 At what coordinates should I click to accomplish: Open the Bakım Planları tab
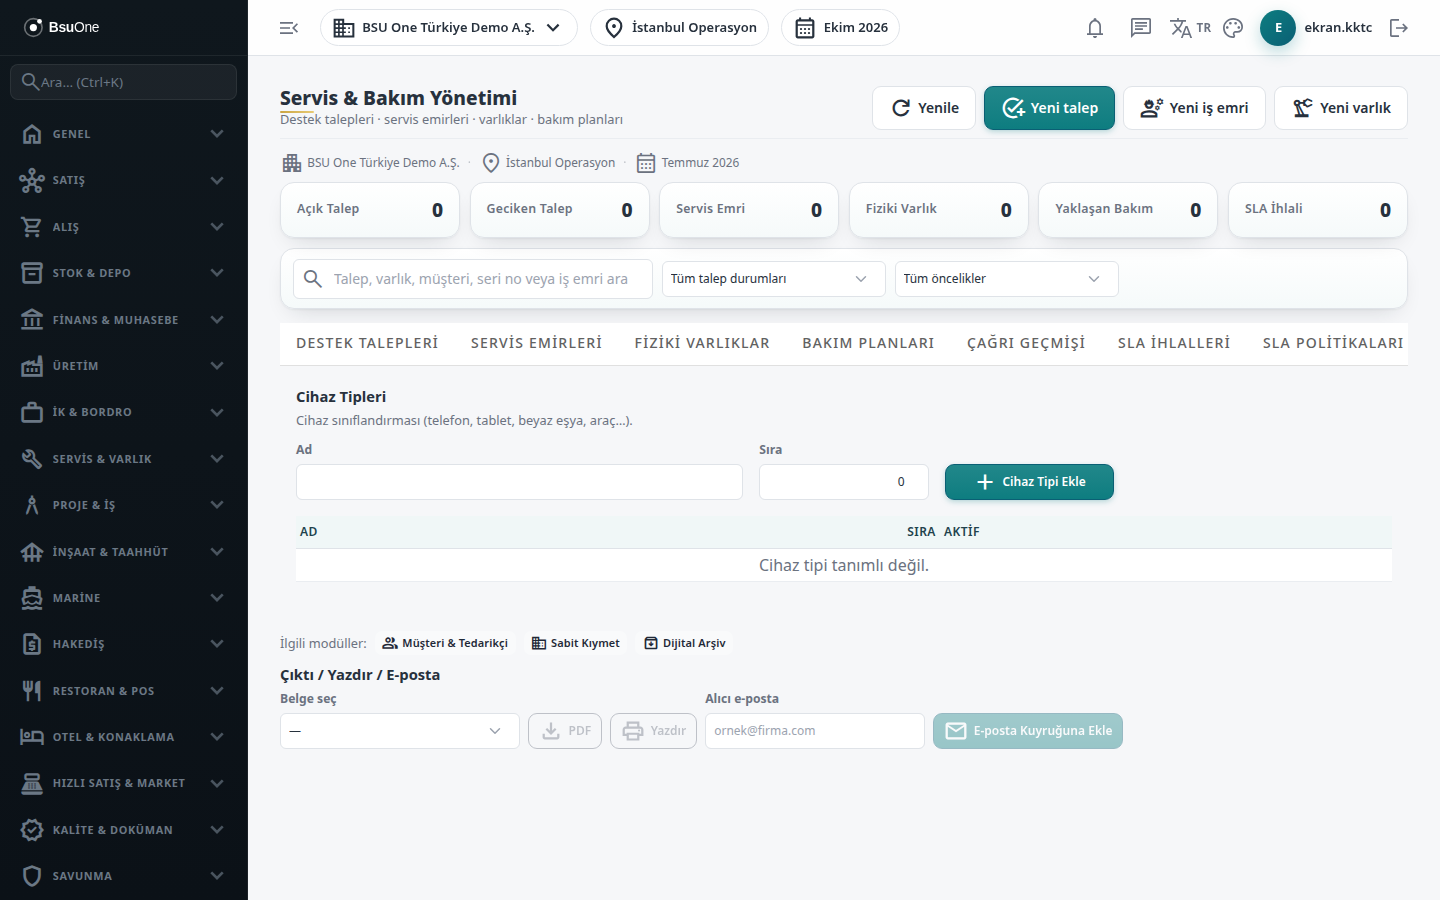868,343
